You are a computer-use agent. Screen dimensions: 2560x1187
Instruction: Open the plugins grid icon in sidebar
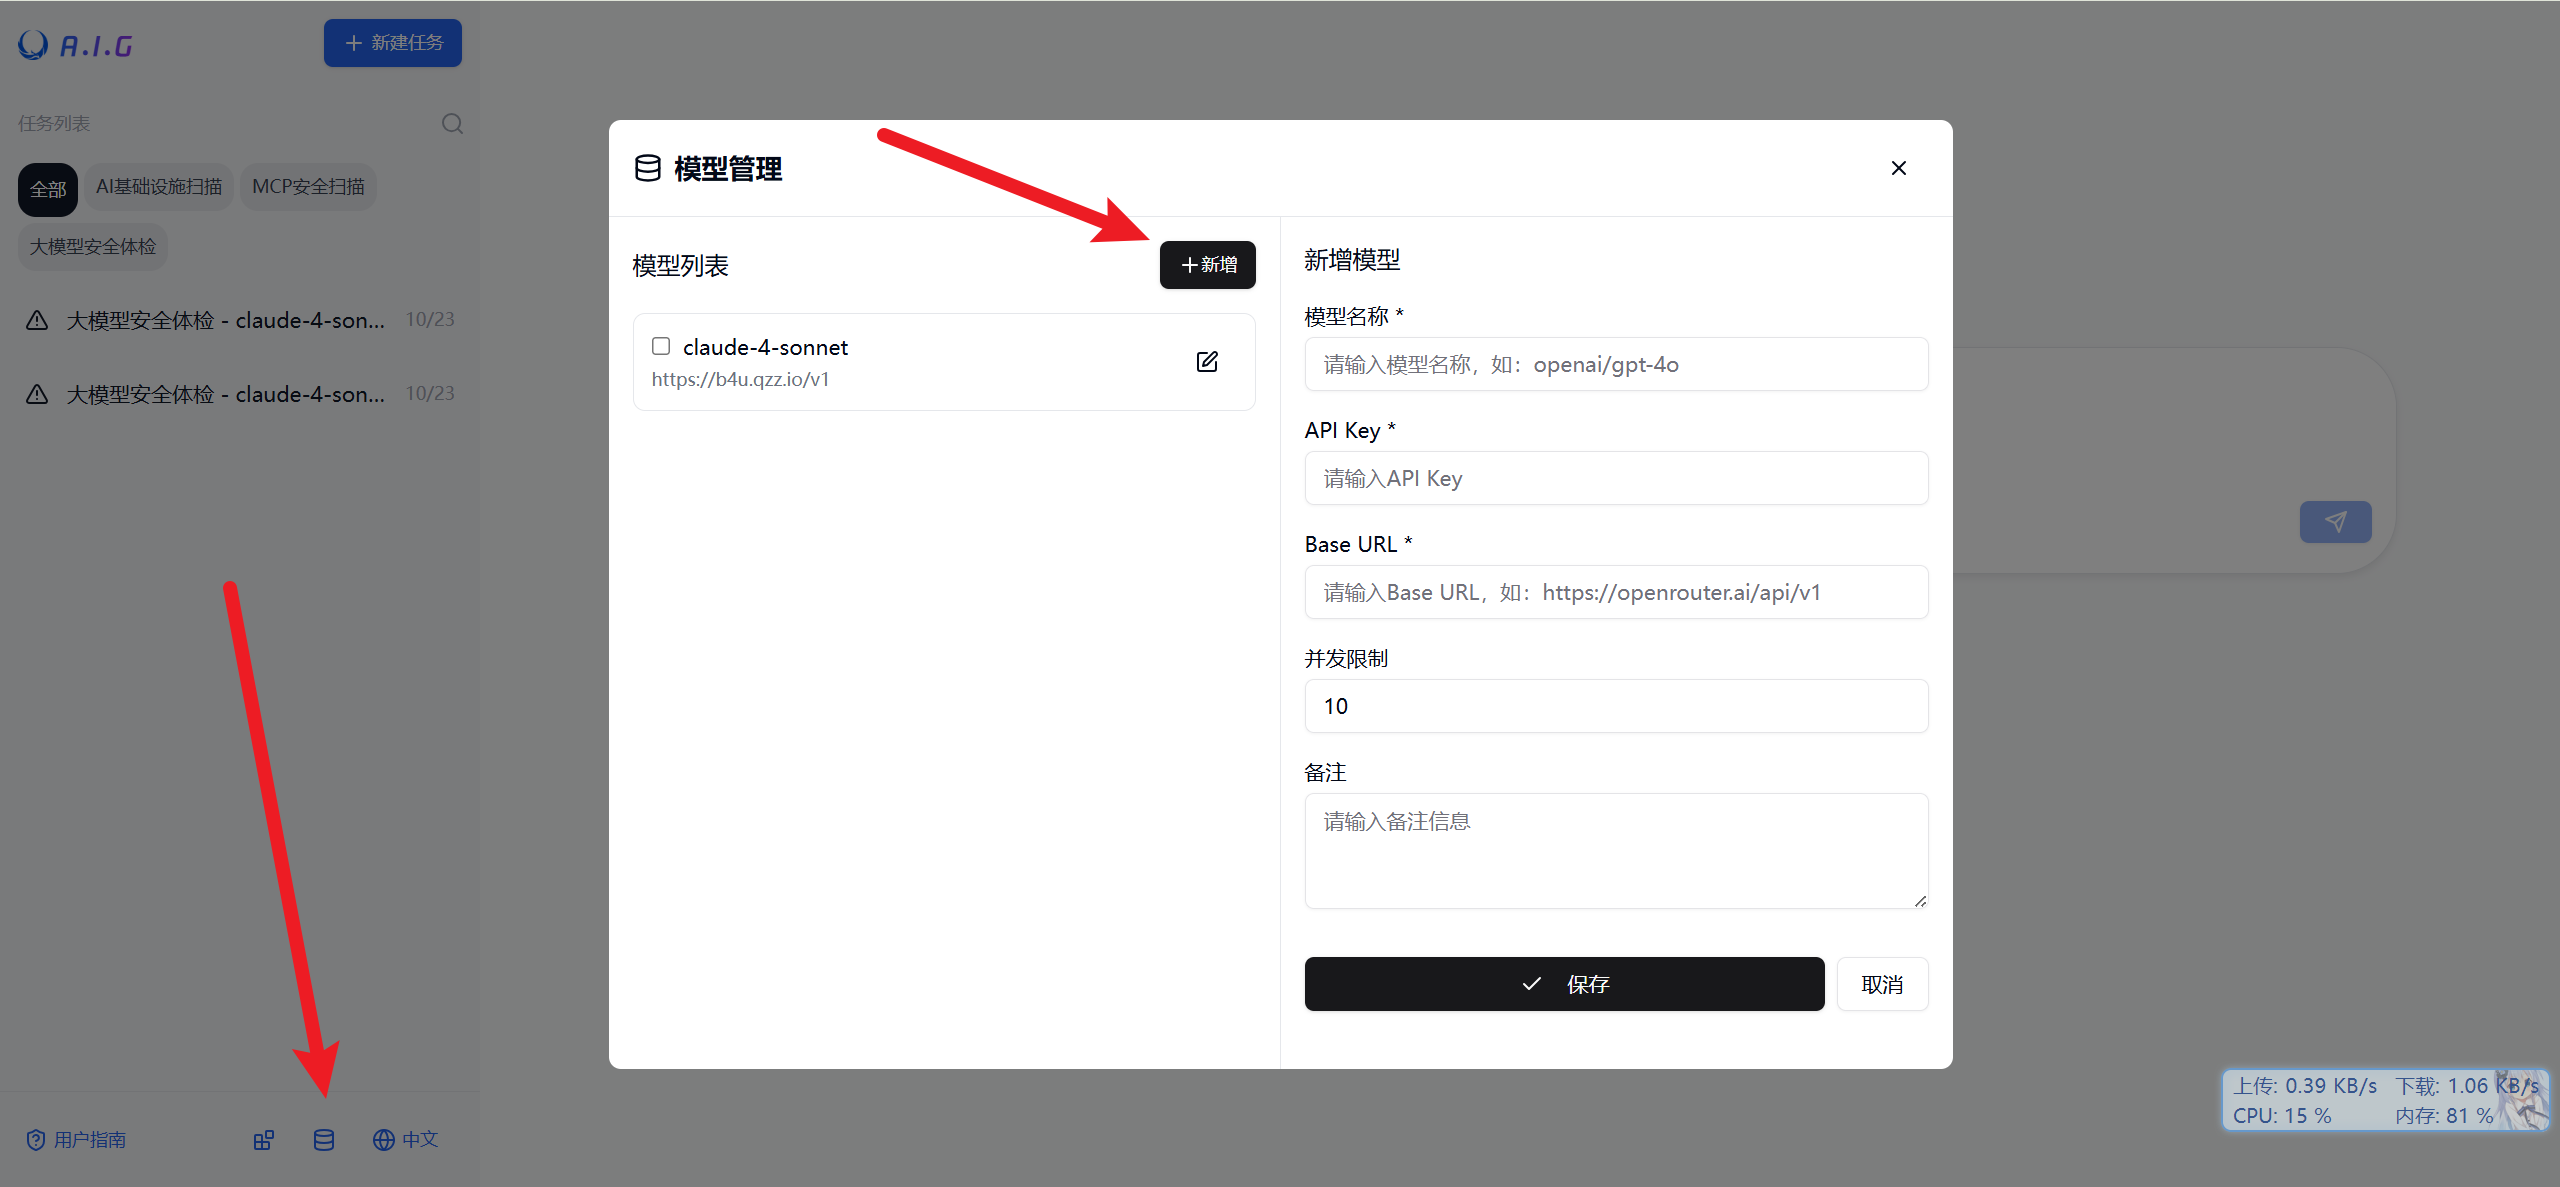coord(264,1140)
